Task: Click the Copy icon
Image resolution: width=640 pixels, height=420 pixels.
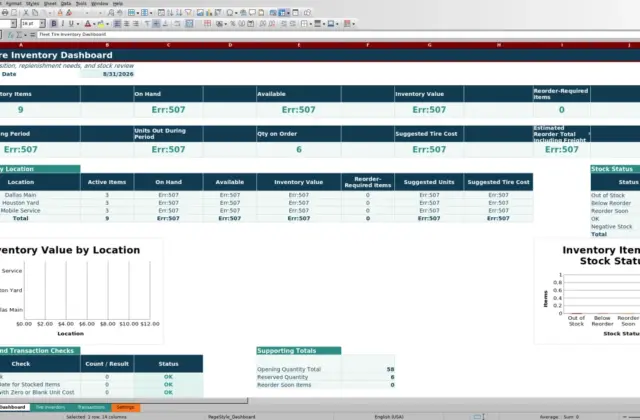Action: (x=35, y=13)
